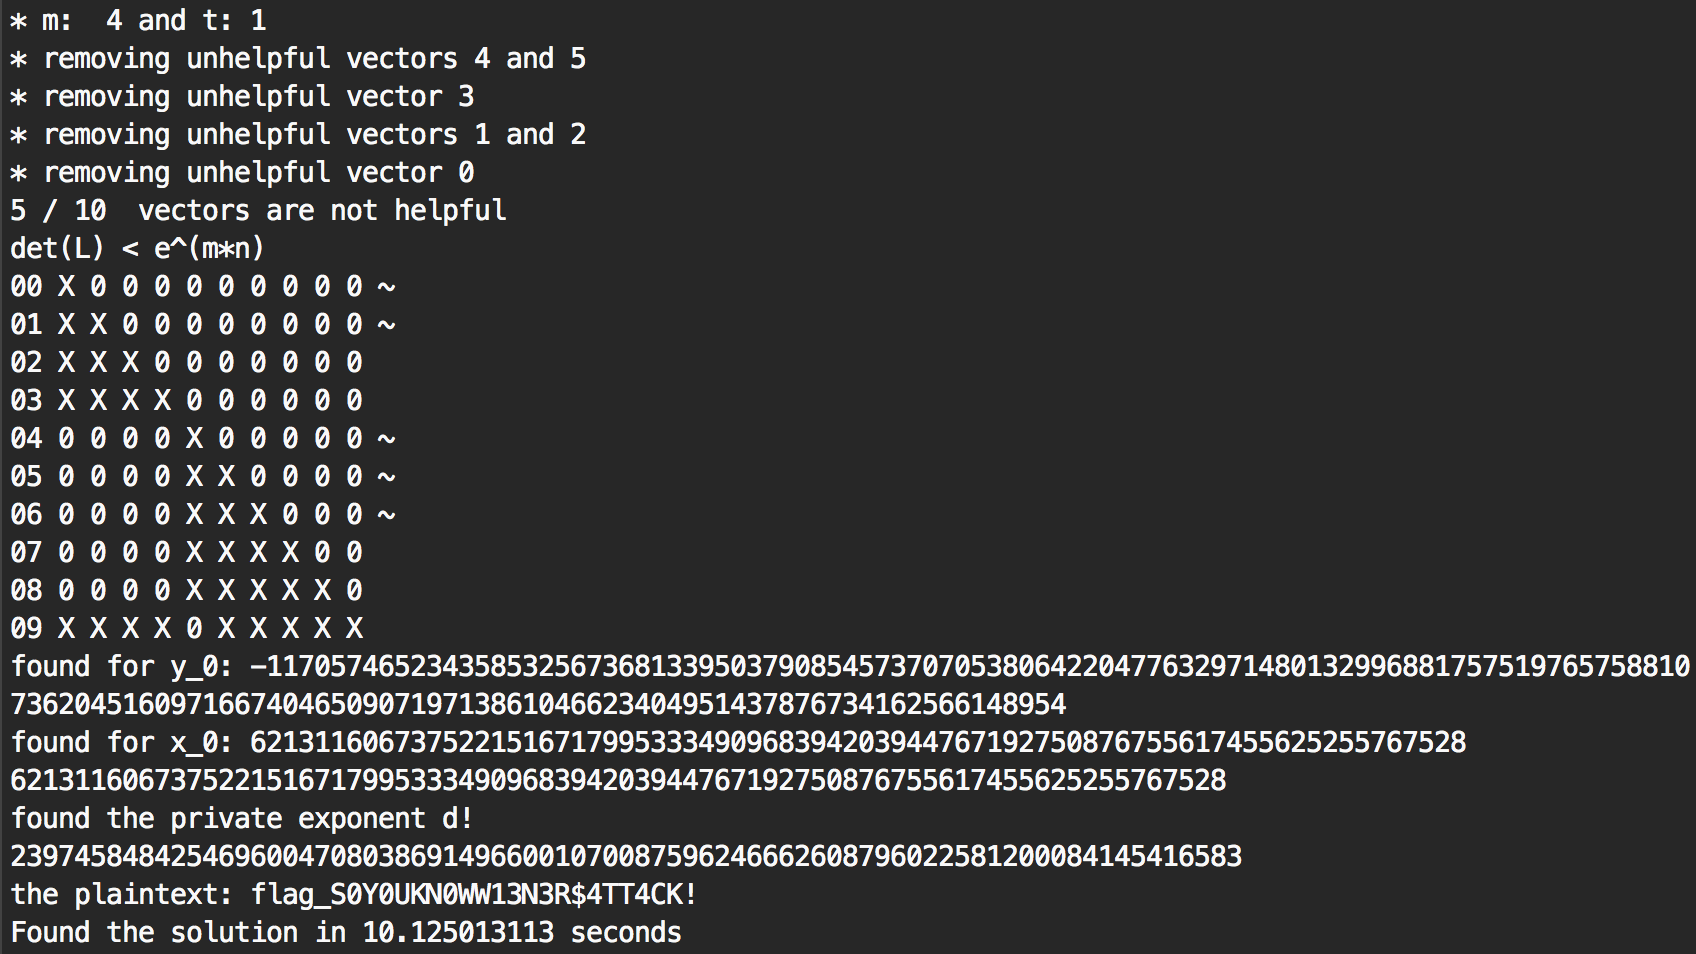Screen dimensions: 1696x954
Task: Click the "found for y_0:" label
Action: tap(122, 666)
